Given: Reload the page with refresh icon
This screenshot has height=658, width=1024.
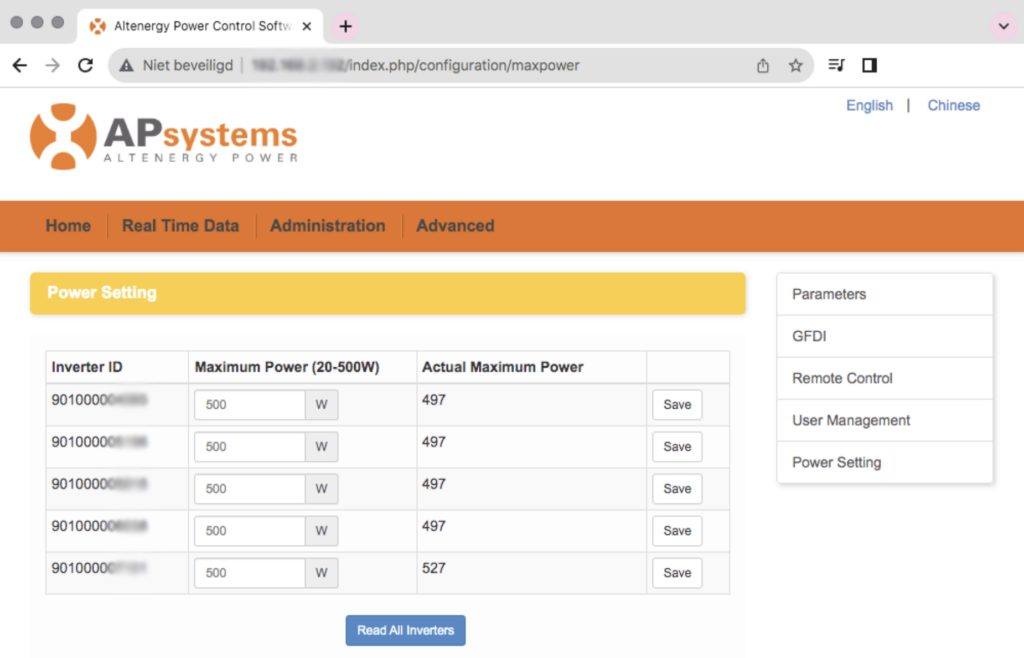Looking at the screenshot, I should tap(86, 65).
